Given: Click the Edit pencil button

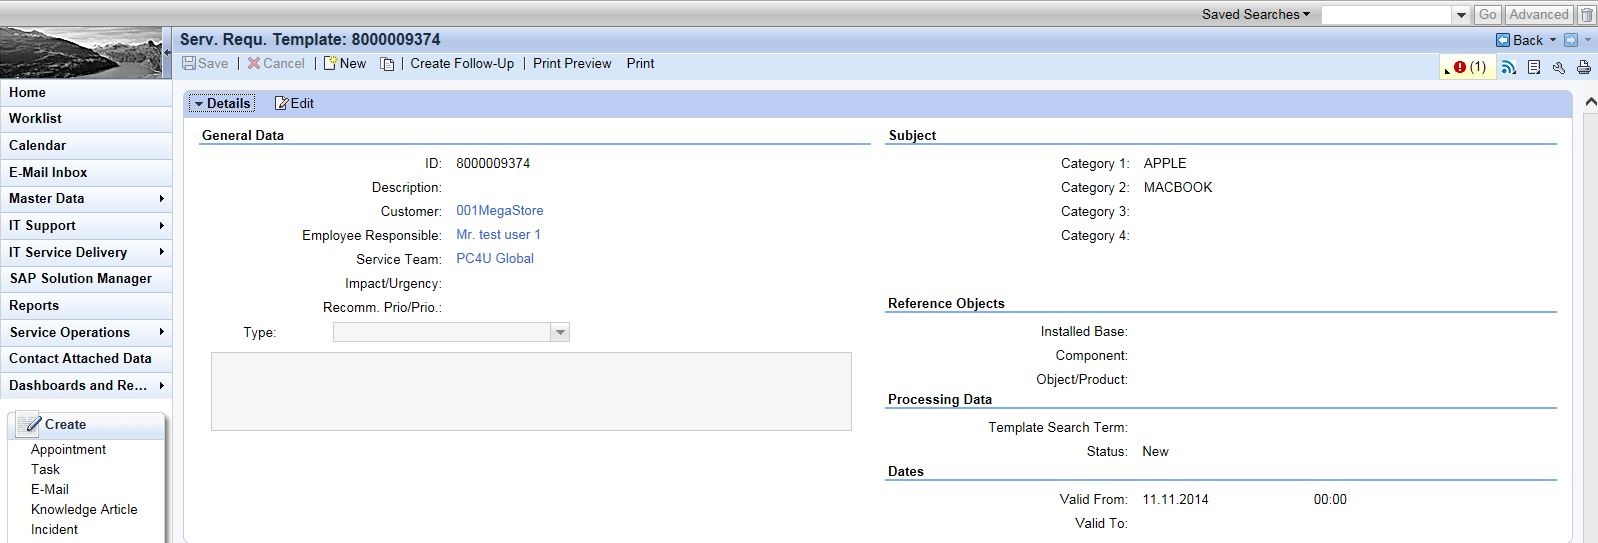Looking at the screenshot, I should 294,103.
